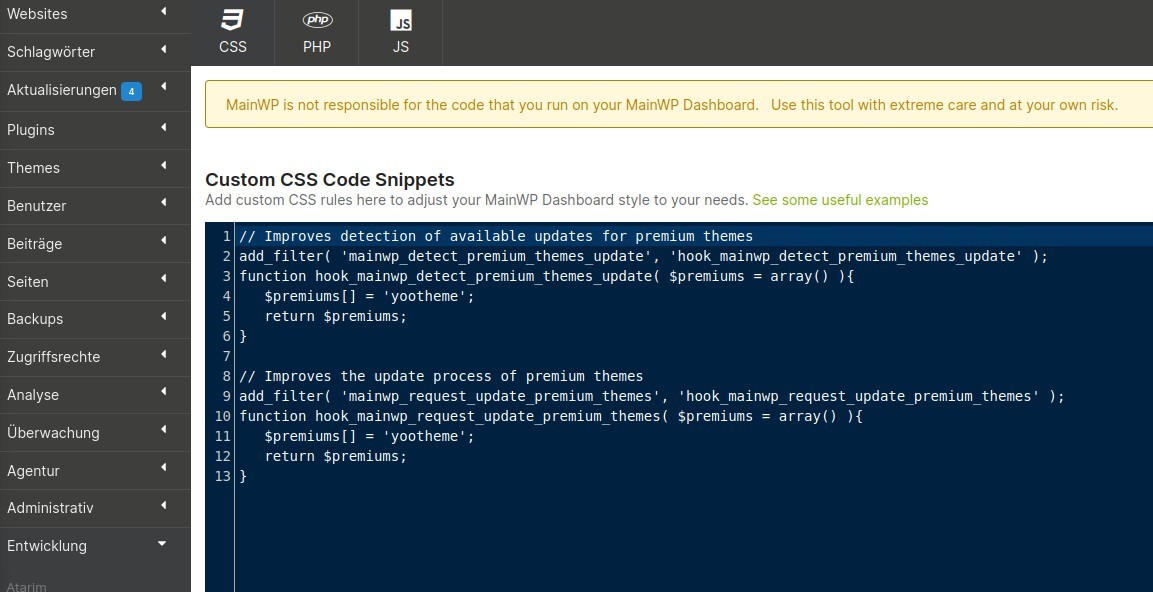Expand the Plugins submenu arrow
1153x592 pixels.
tap(163, 127)
